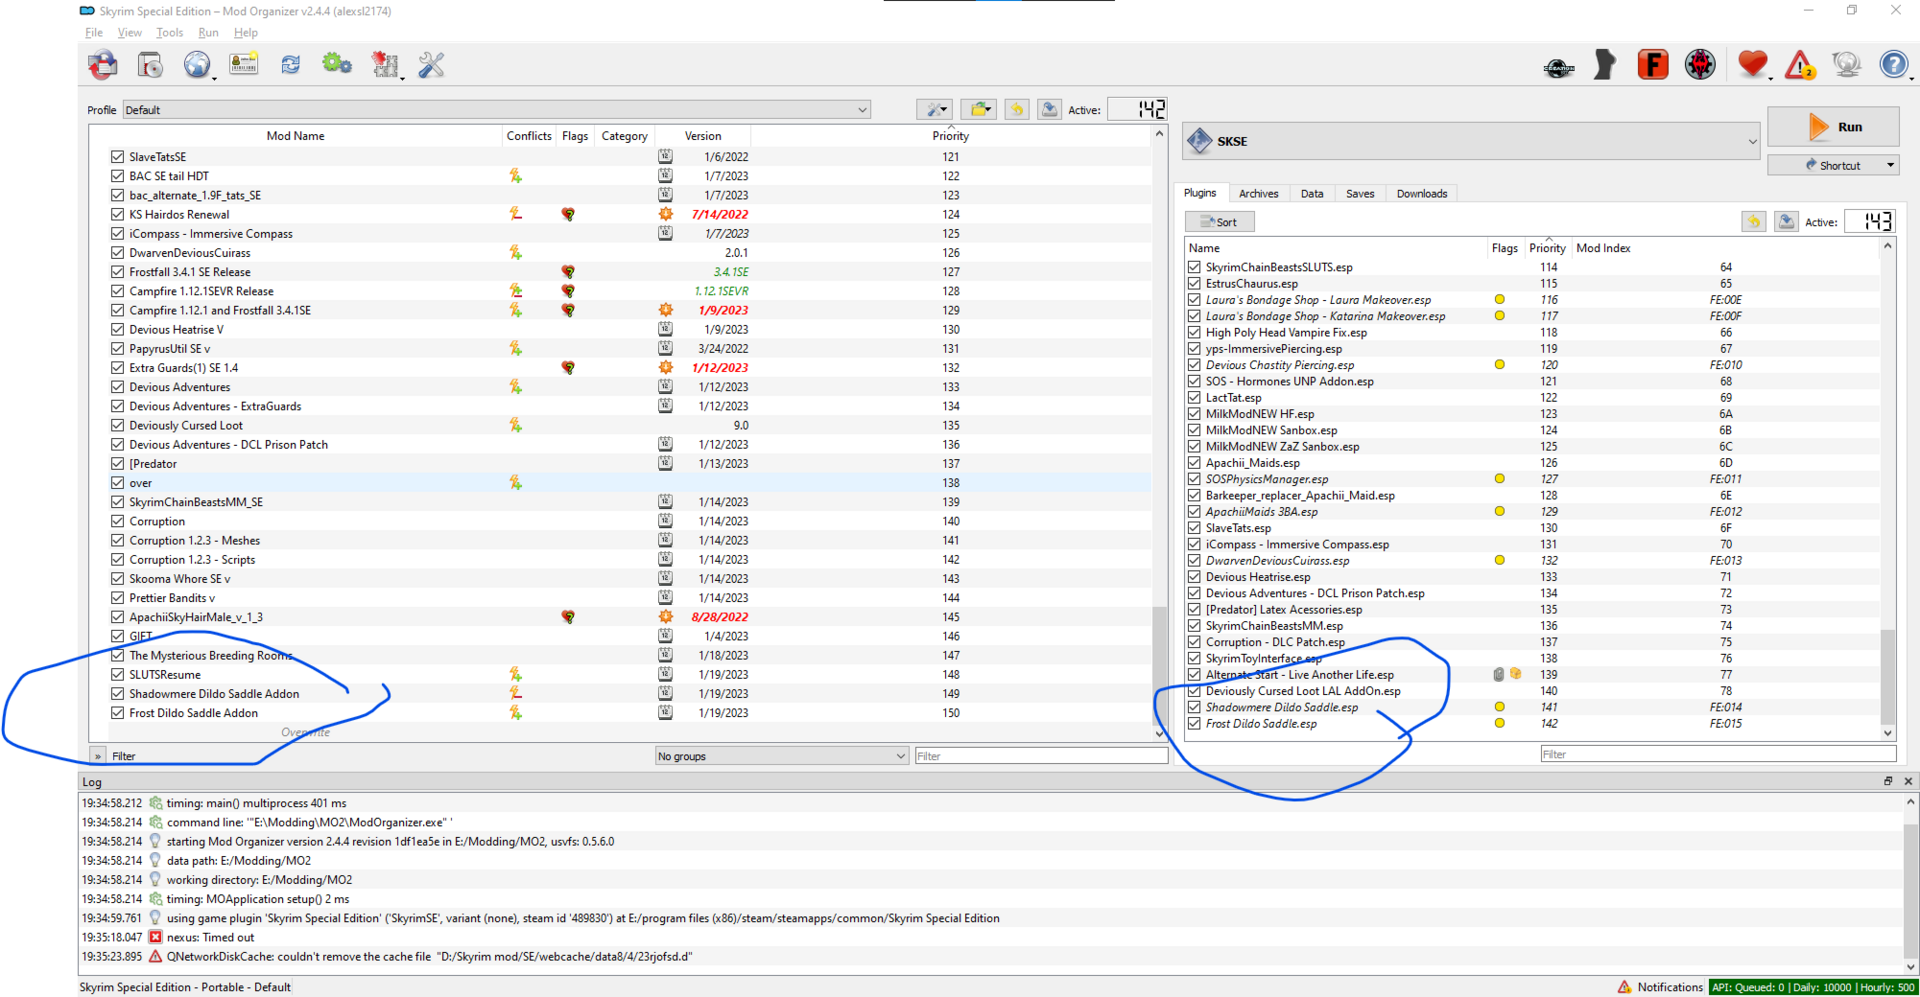Open the No groups dropdown
This screenshot has height=997, width=1920.
781,756
